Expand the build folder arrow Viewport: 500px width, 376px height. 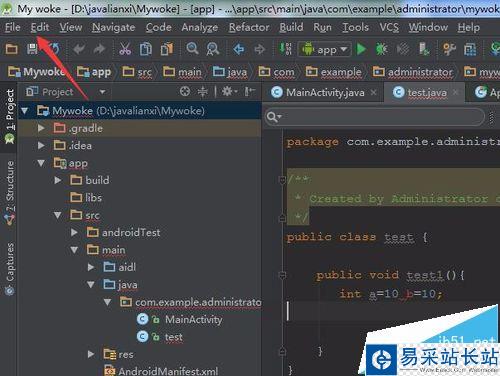58,180
